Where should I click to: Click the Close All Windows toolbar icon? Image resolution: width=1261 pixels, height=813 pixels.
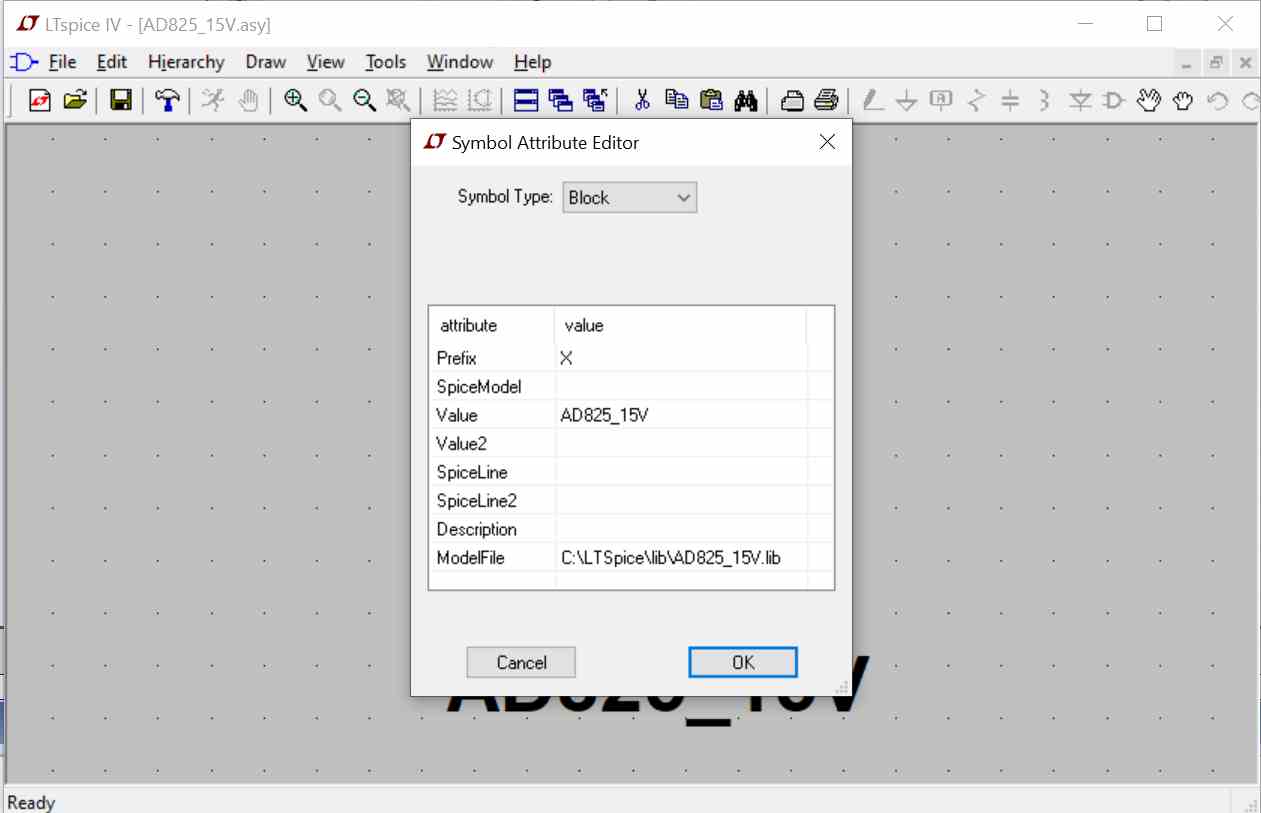coord(596,100)
